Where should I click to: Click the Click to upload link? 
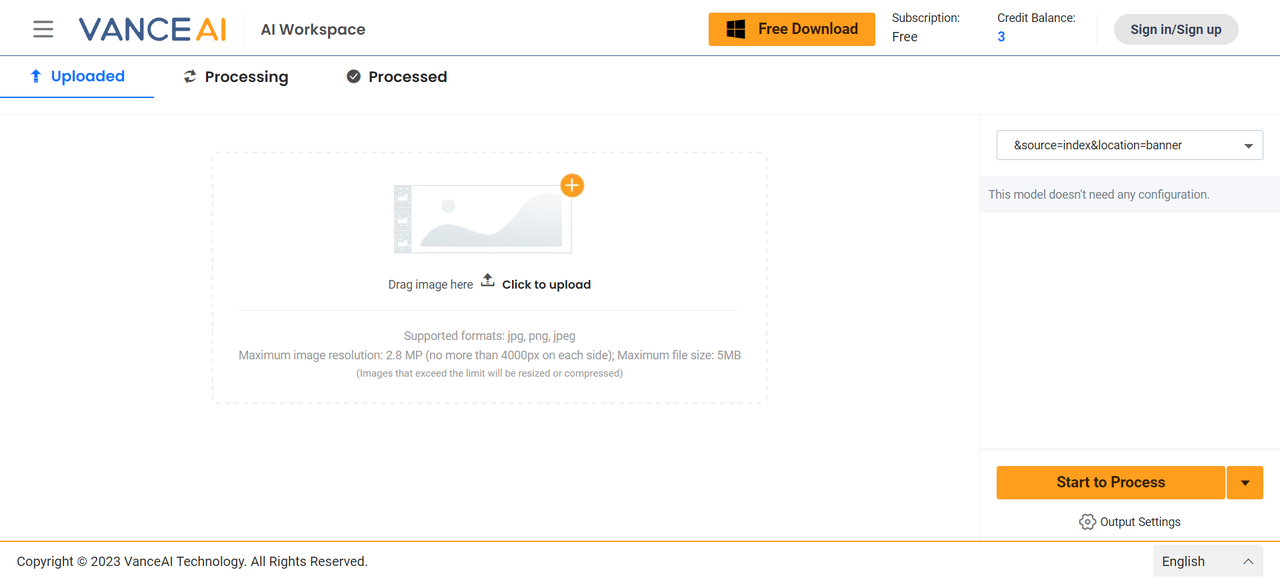[546, 285]
